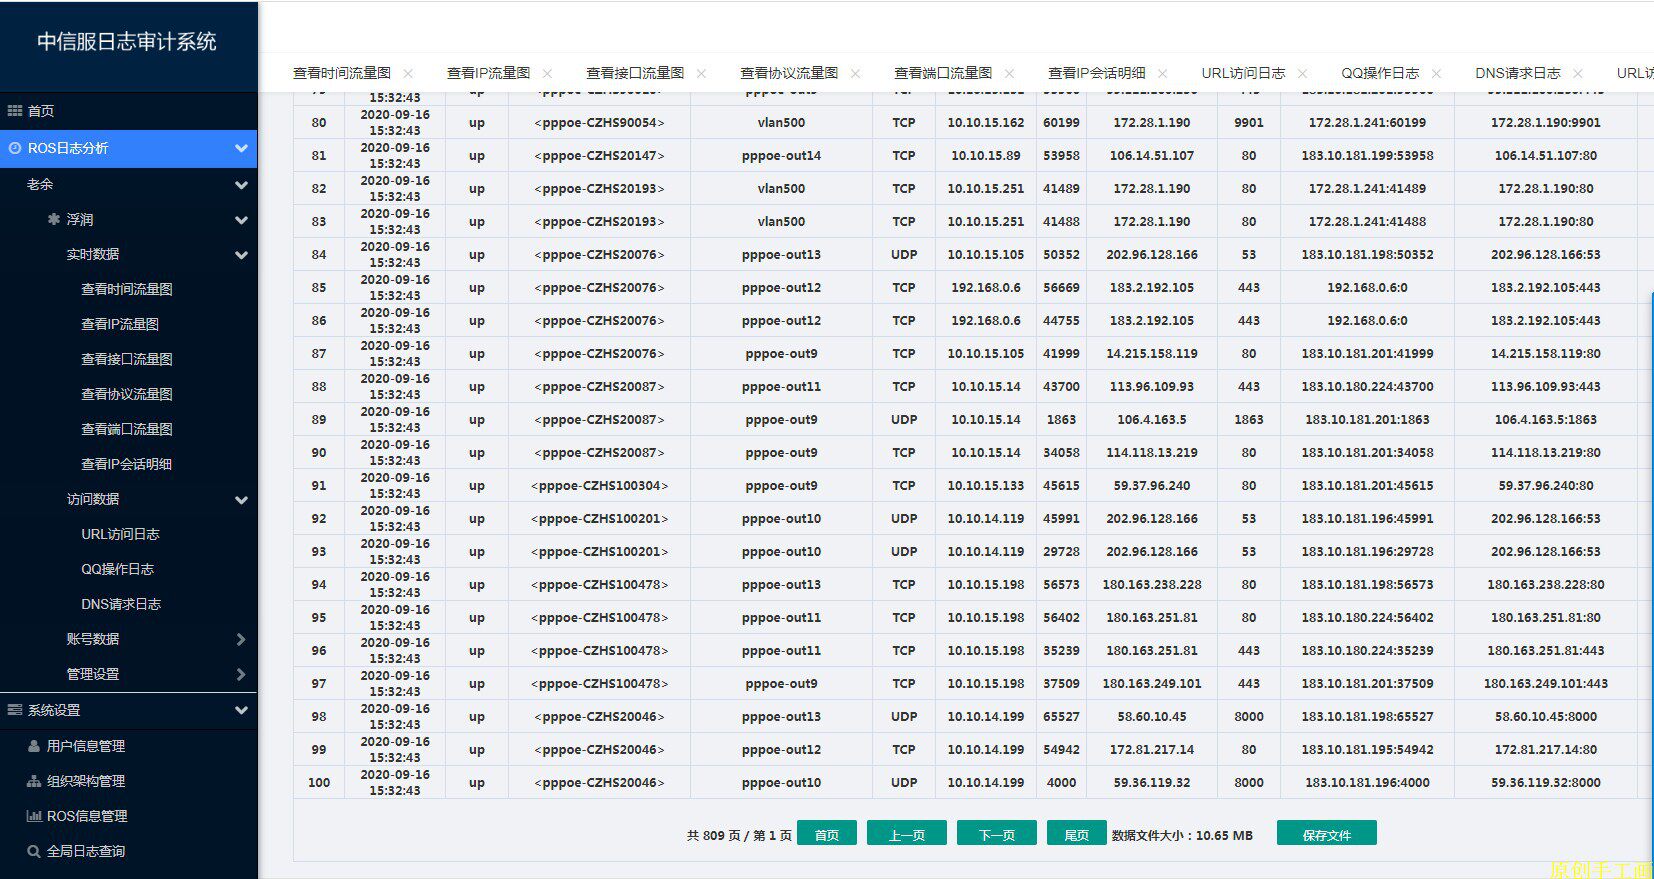Switch to the QQ操作日志 tab
Screen dimensions: 1654x879
point(1380,73)
